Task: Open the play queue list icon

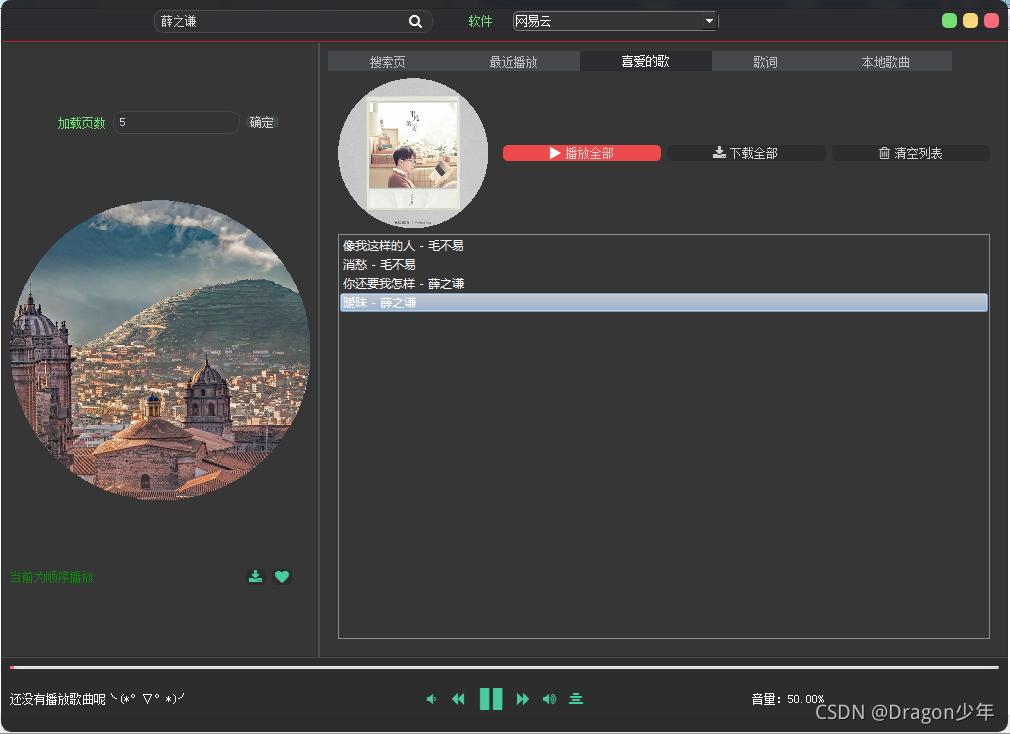Action: click(x=576, y=699)
